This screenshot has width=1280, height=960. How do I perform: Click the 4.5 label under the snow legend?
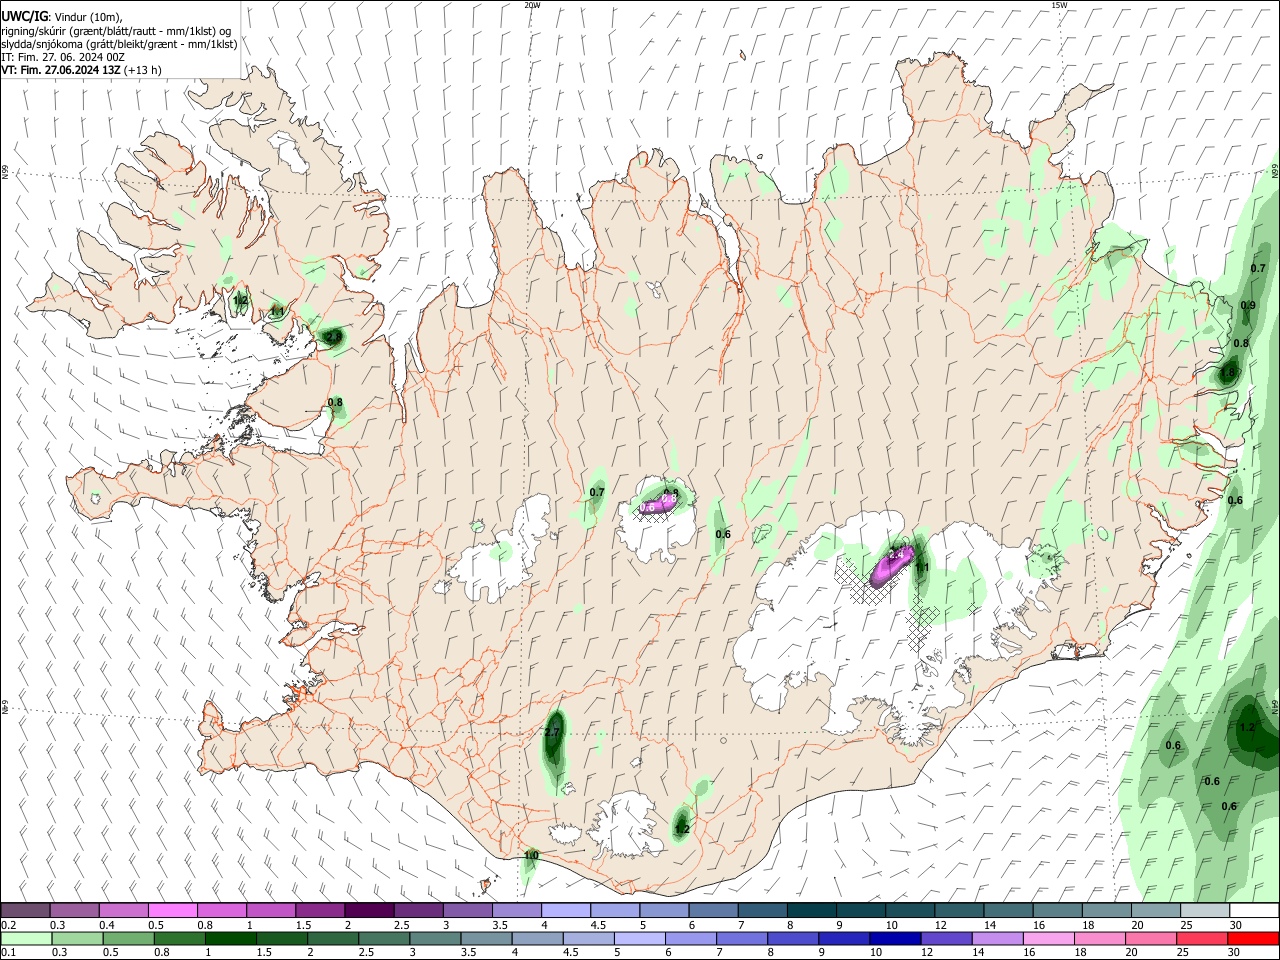point(598,925)
